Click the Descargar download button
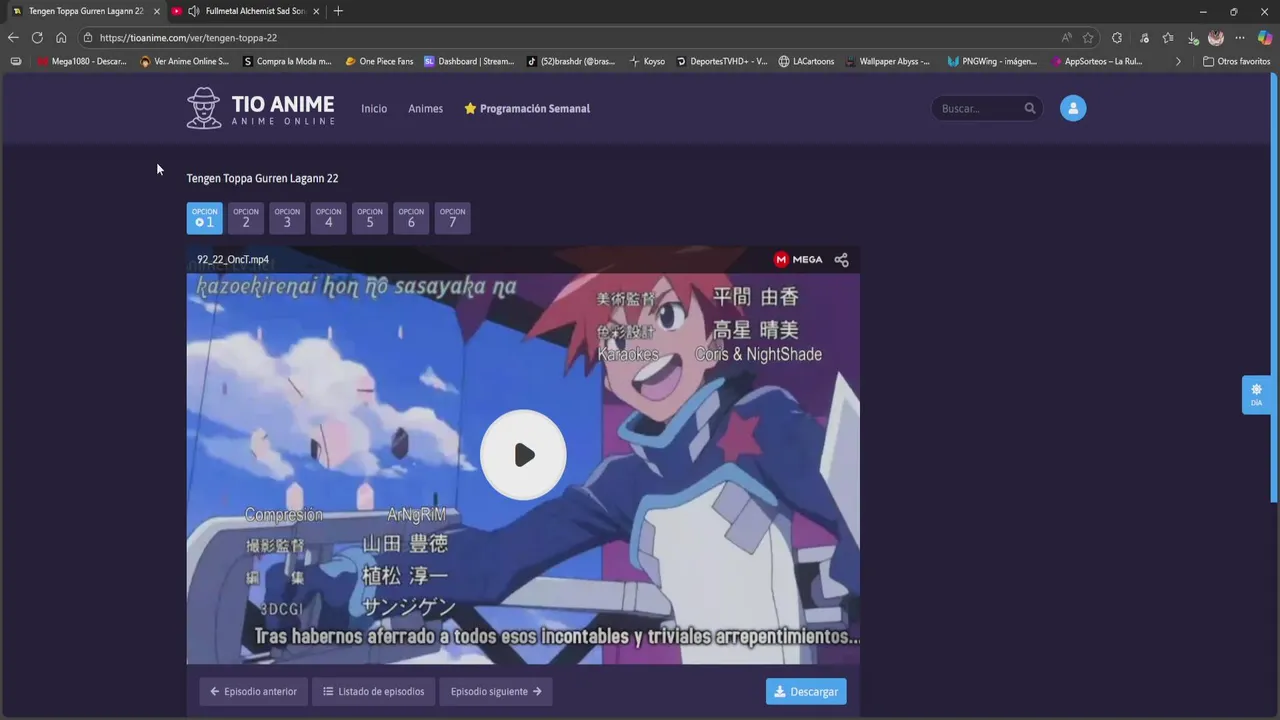 tap(806, 691)
